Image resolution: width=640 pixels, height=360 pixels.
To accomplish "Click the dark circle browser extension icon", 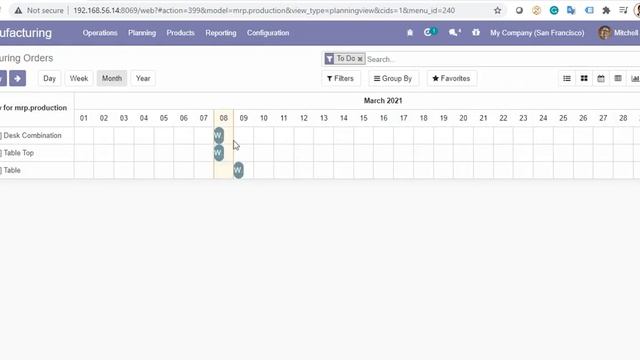I will click(x=519, y=11).
